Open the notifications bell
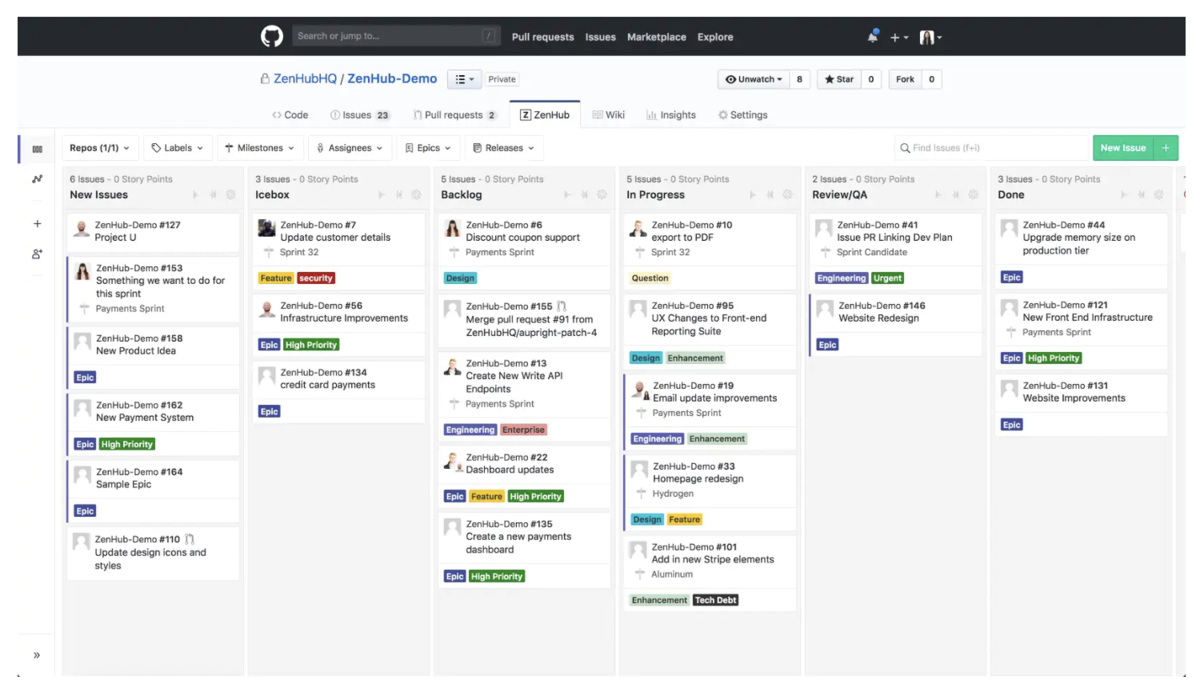This screenshot has height=696, width=1200. pyautogui.click(x=872, y=36)
